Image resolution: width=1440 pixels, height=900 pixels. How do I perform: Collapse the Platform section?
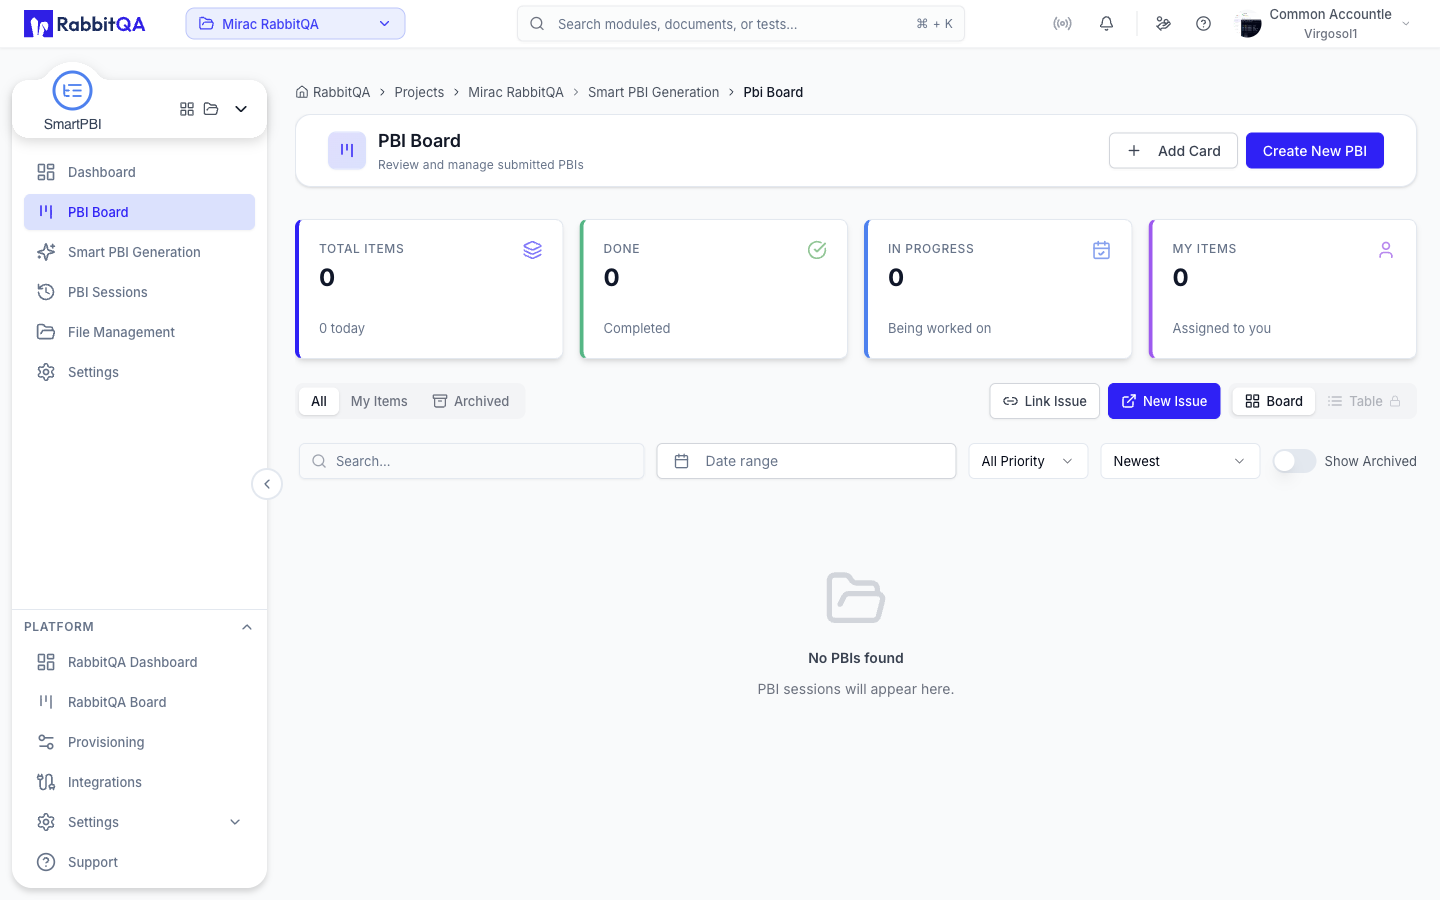[x=247, y=627]
